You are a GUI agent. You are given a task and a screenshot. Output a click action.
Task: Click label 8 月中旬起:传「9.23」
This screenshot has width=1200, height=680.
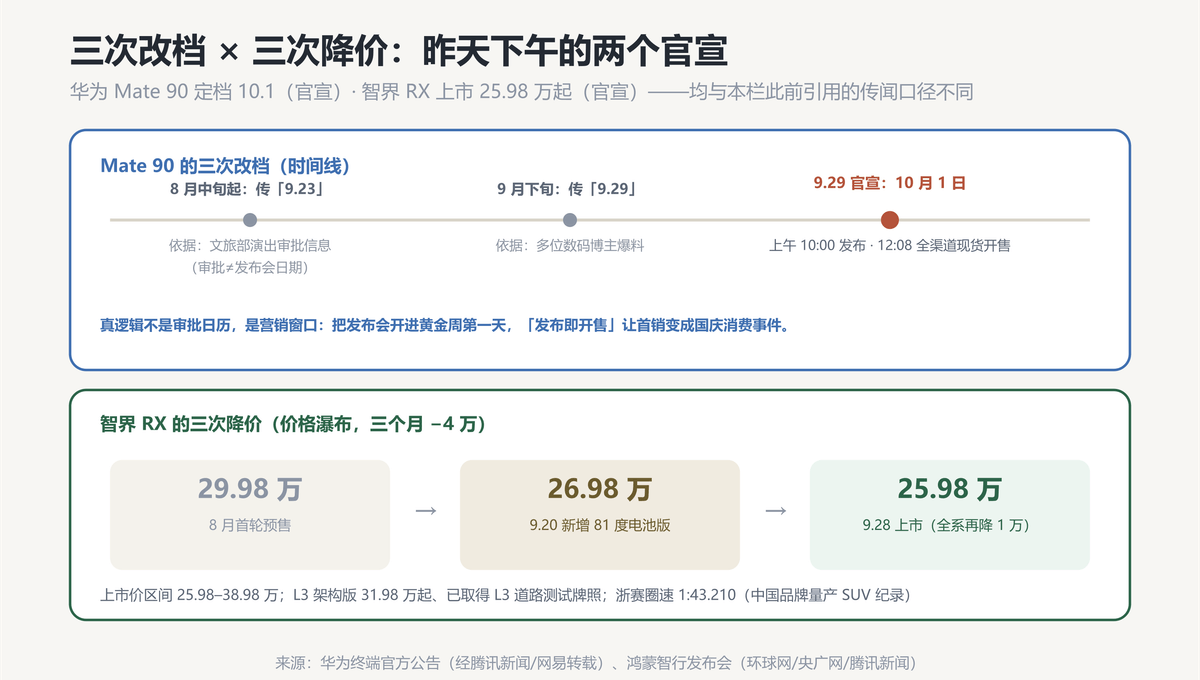250,188
